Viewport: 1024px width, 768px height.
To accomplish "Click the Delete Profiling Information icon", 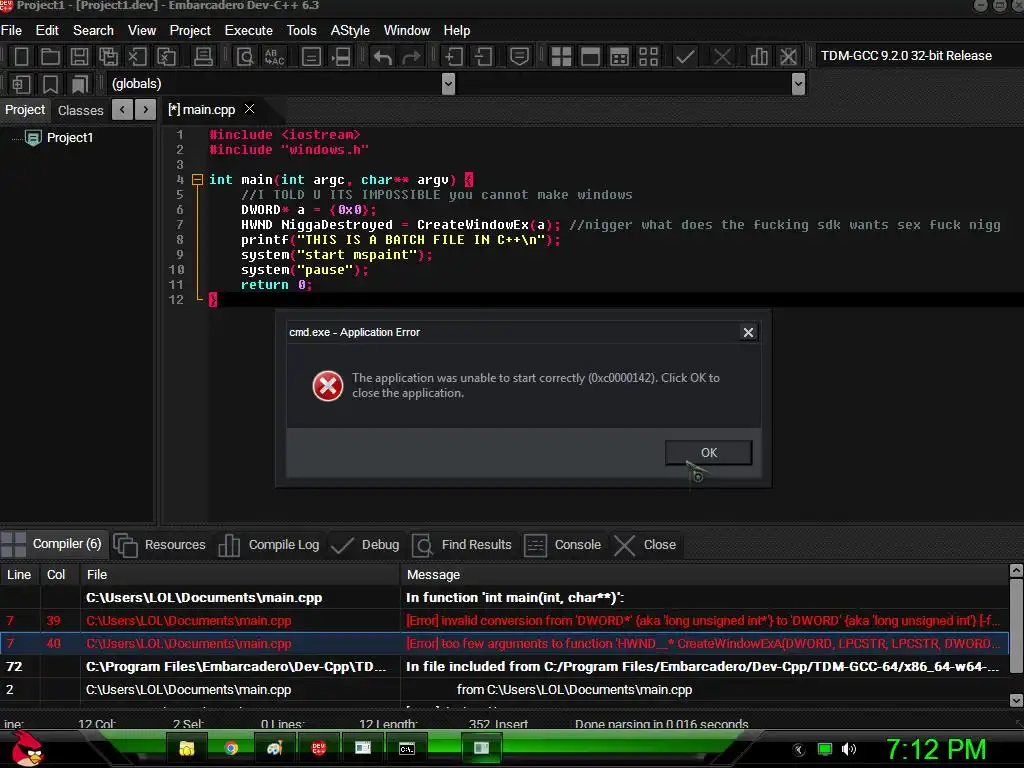I will tap(788, 57).
